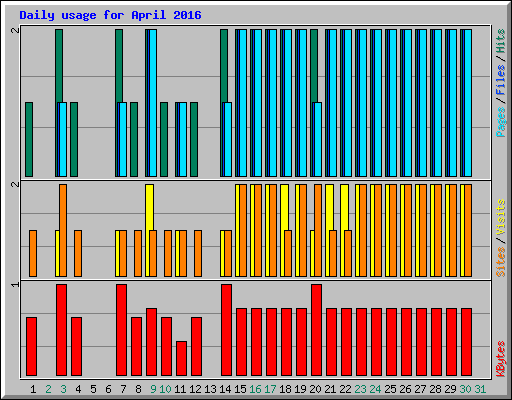Click the orange Sites bar for day 1
Screen dimensions: 512x400
(33, 253)
